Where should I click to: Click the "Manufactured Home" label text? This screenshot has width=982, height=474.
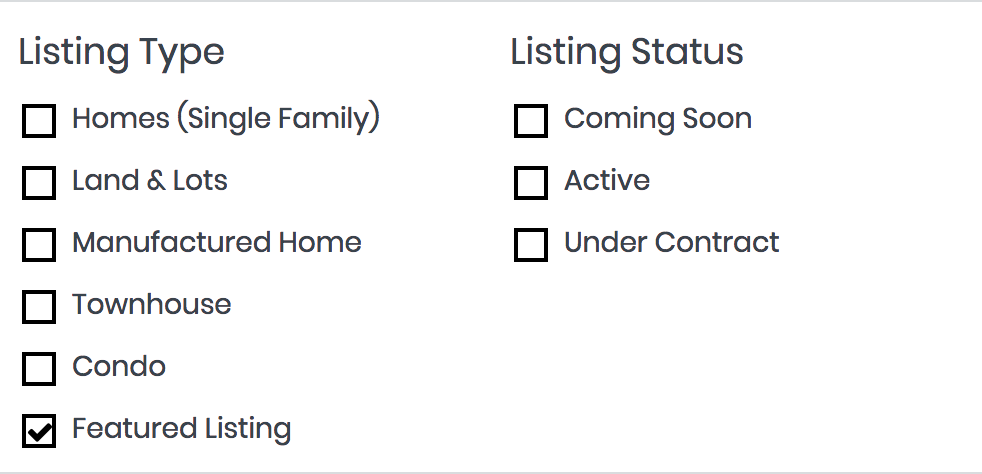(217, 243)
